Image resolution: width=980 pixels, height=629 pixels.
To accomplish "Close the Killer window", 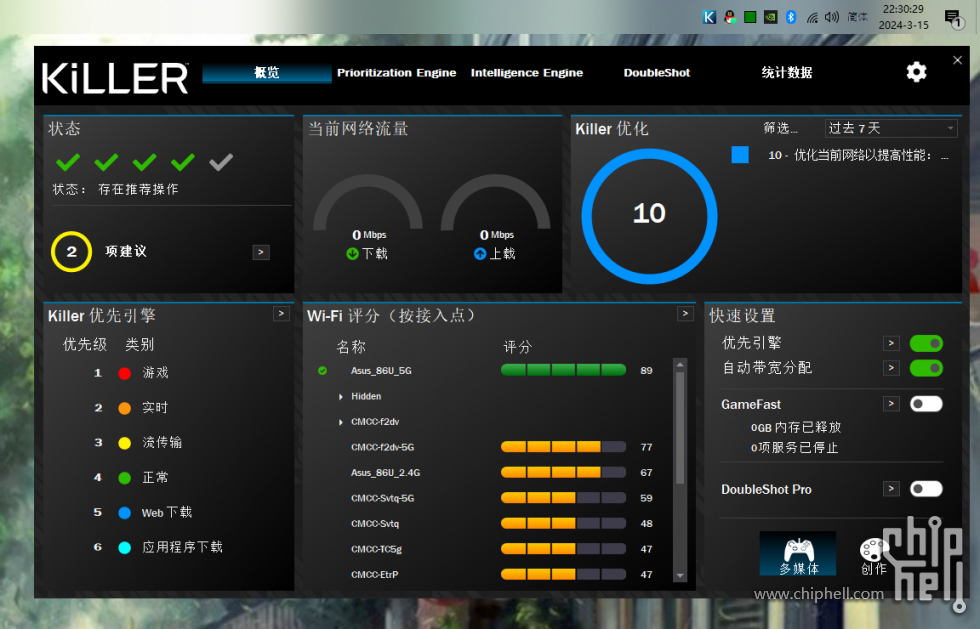I will [x=958, y=60].
